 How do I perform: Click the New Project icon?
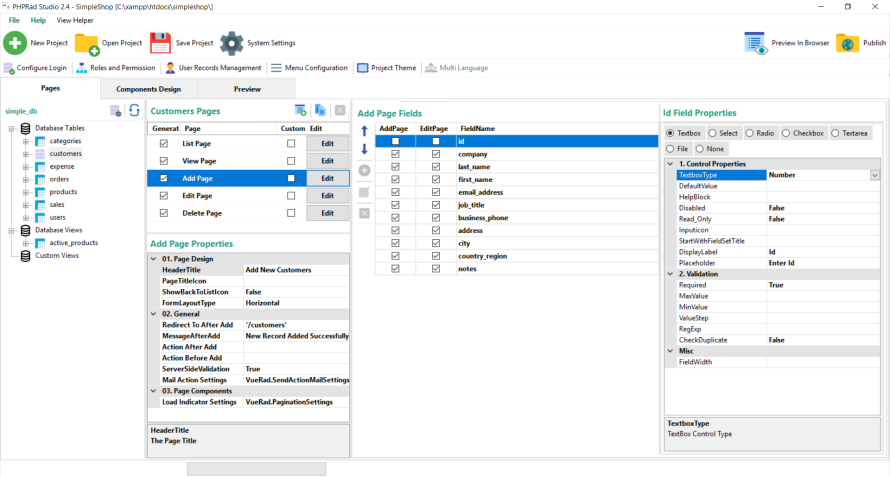pos(15,43)
